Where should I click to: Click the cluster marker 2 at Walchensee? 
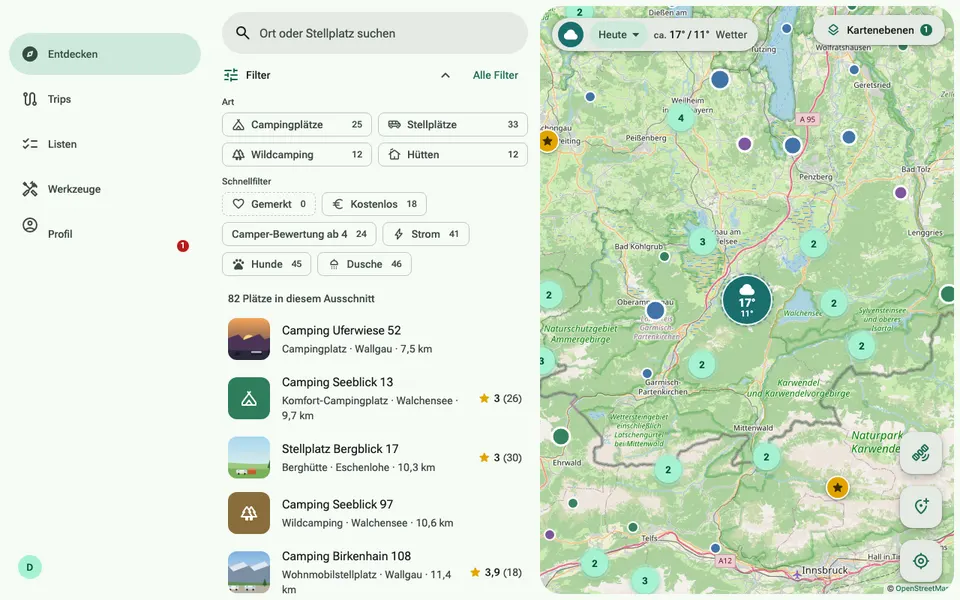coord(833,303)
